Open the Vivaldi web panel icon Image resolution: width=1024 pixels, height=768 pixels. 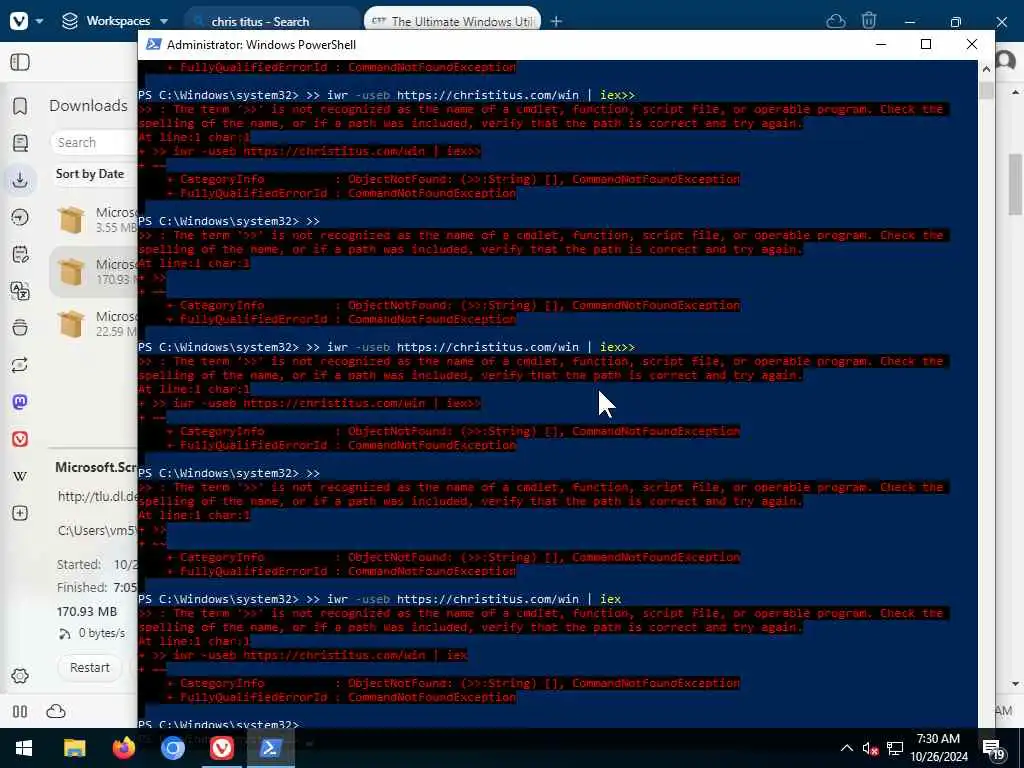coord(20,439)
